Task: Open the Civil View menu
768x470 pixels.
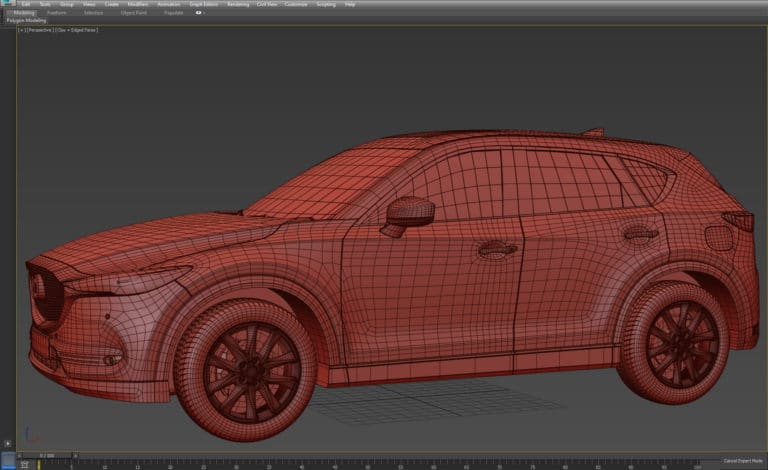Action: [267, 4]
